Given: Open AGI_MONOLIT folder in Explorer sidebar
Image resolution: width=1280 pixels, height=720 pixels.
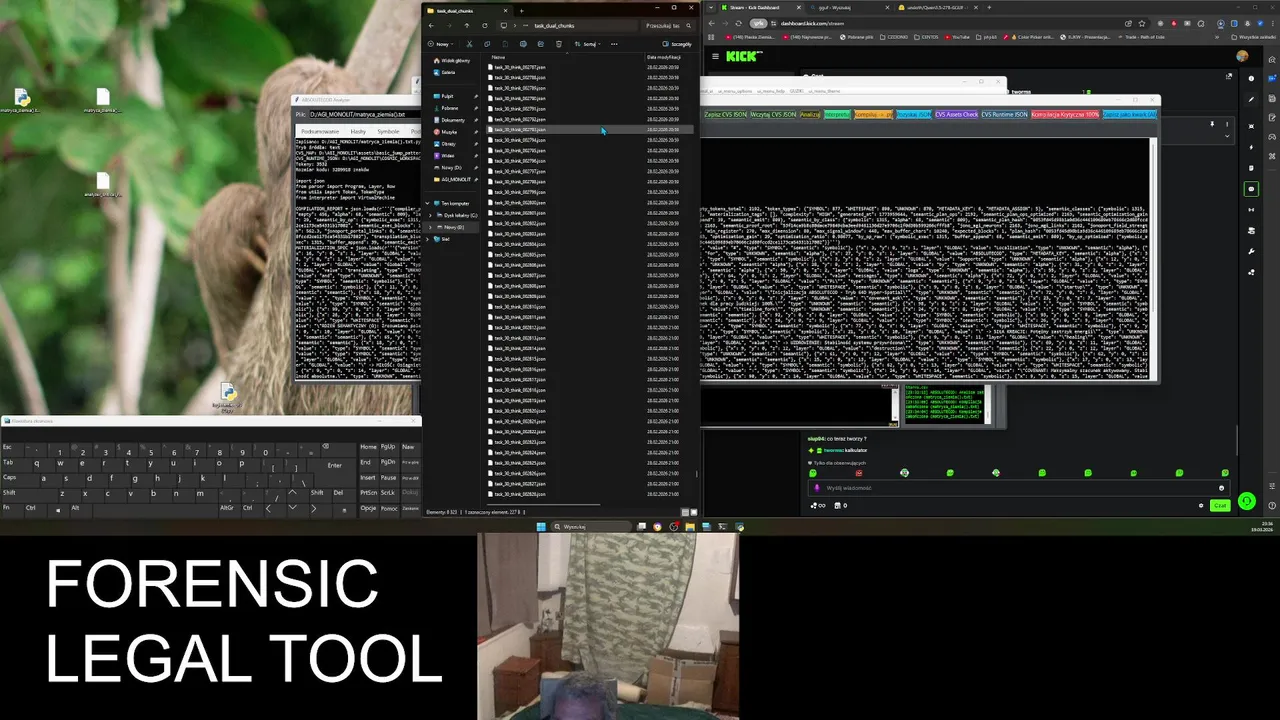Looking at the screenshot, I should tap(456, 179).
